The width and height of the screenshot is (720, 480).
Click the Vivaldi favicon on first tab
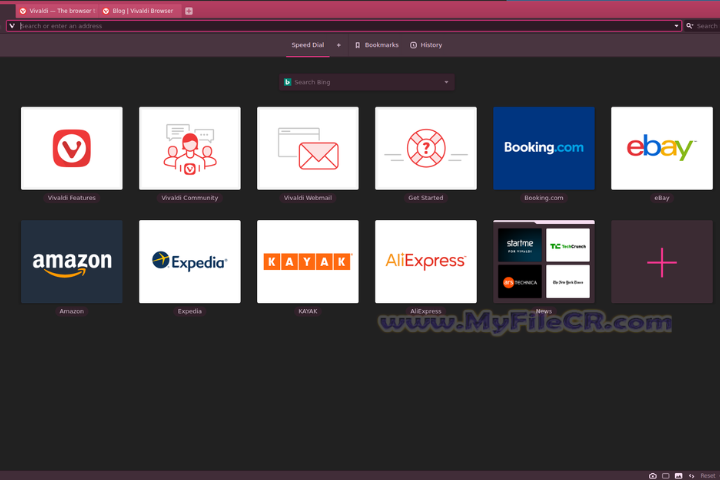coord(23,11)
